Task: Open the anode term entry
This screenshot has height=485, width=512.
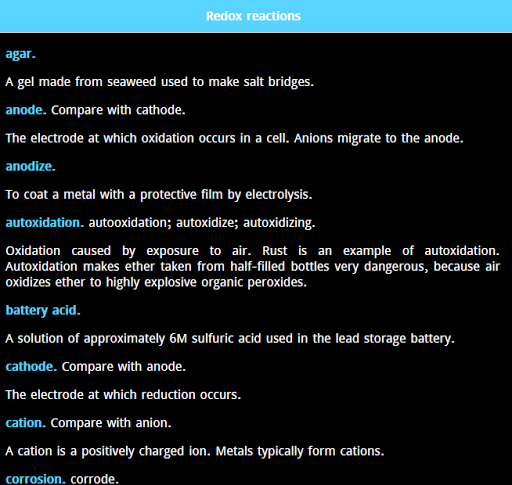Action: coord(26,110)
